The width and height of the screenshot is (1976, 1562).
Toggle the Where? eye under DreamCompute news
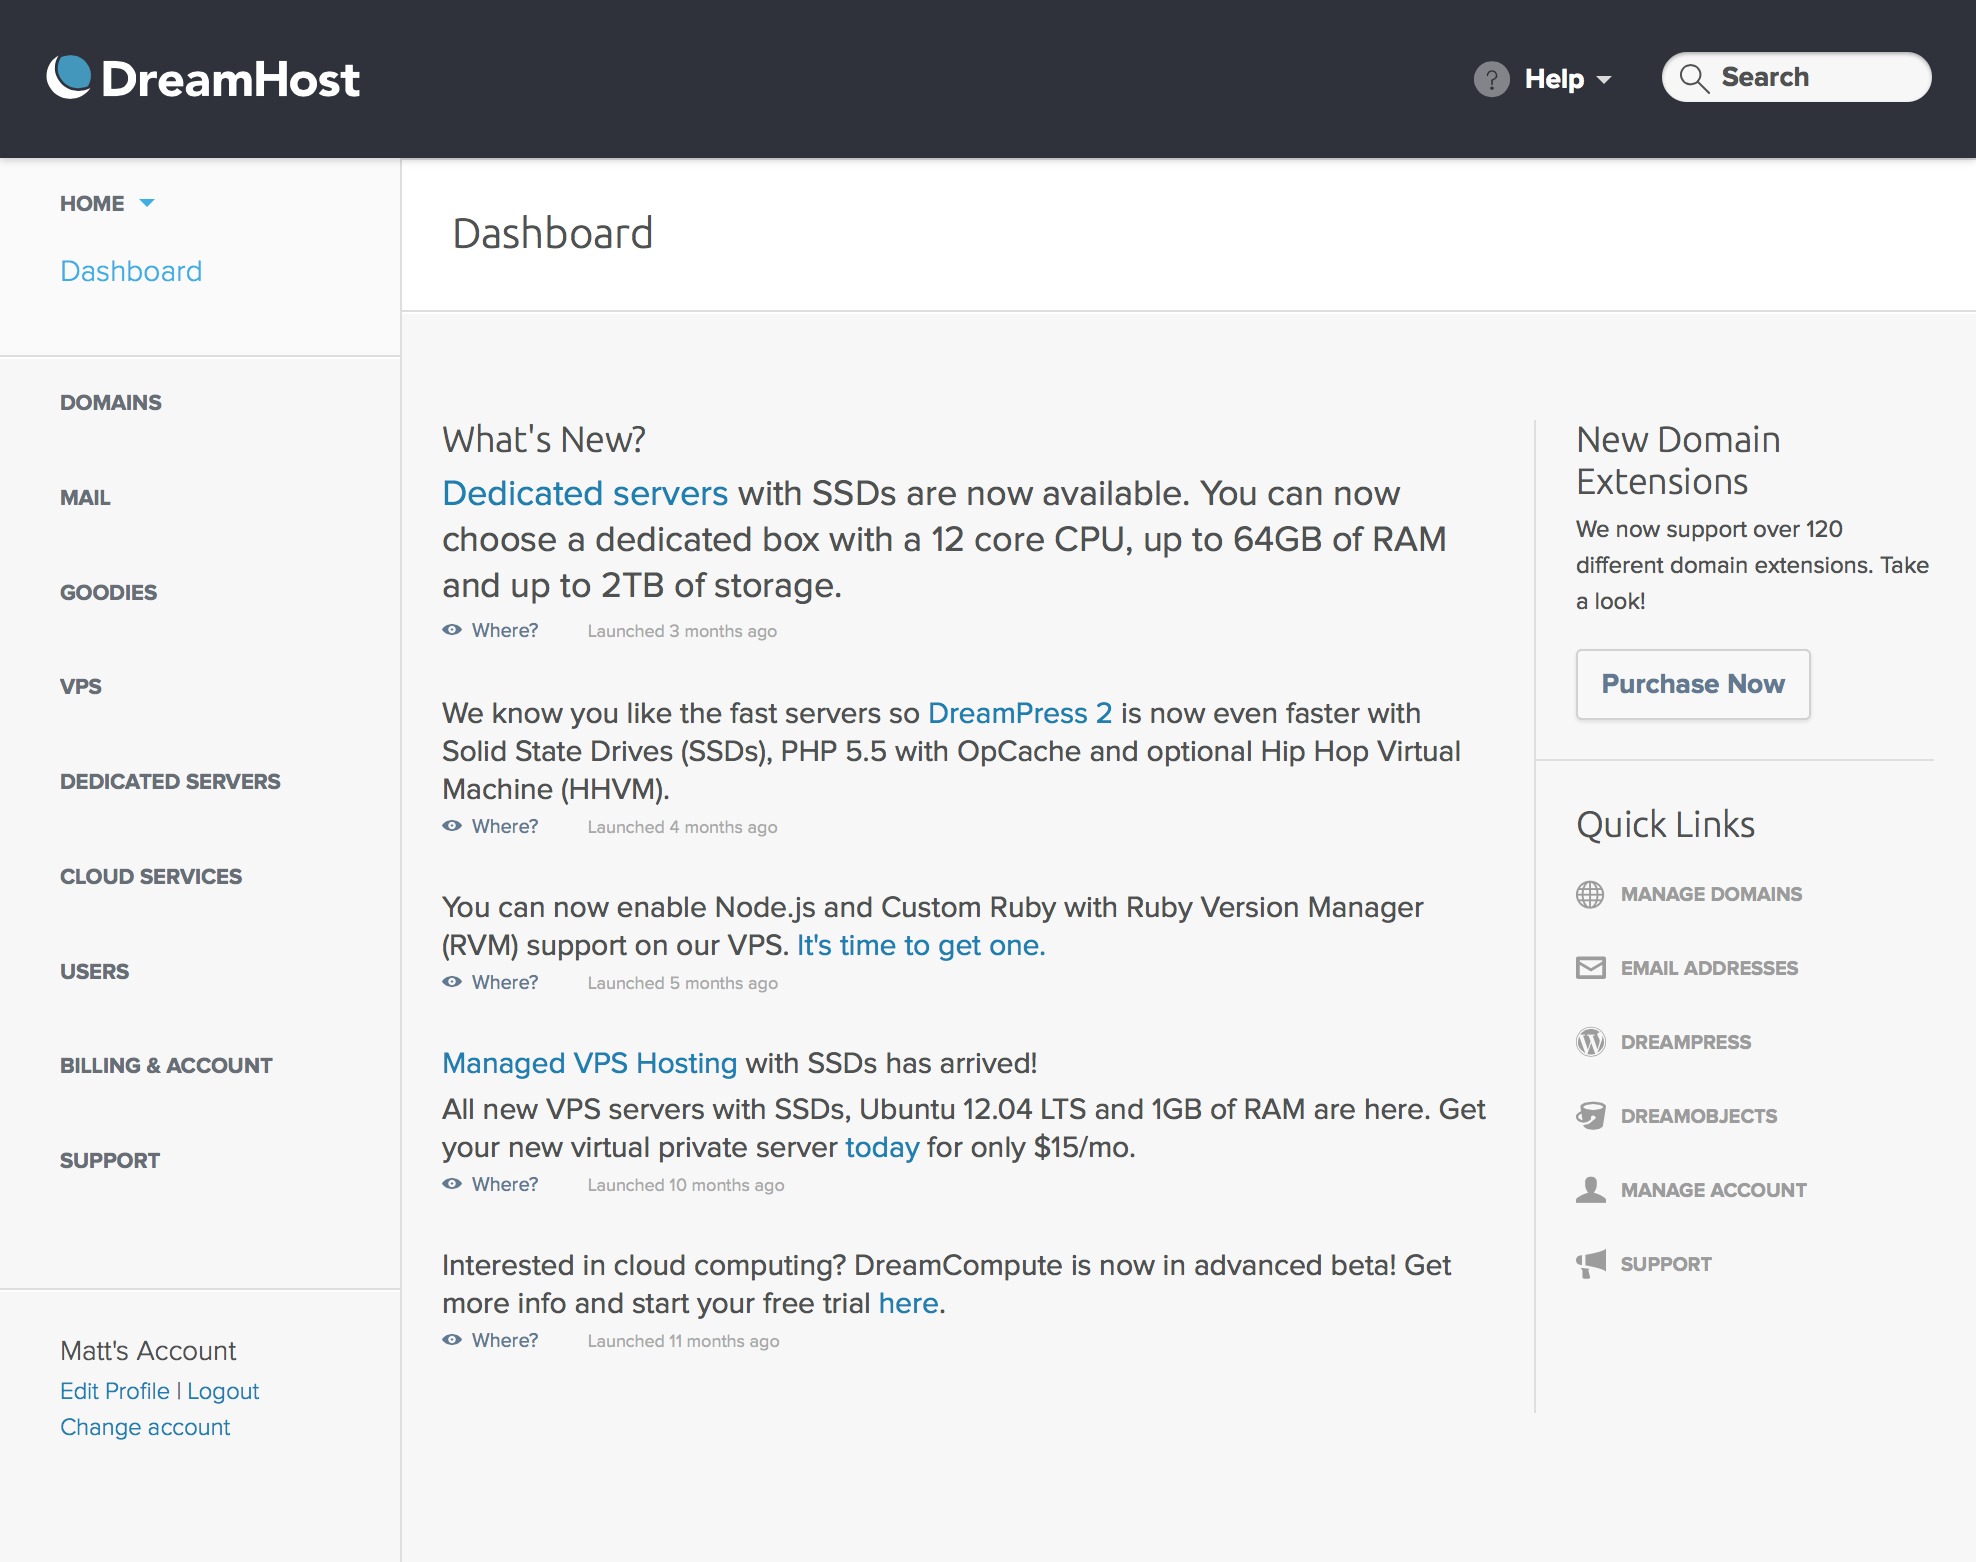click(x=452, y=1340)
